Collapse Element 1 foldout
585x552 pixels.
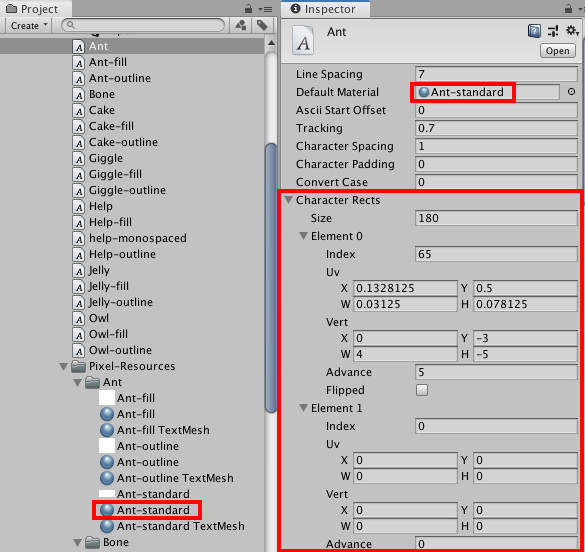tap(303, 408)
